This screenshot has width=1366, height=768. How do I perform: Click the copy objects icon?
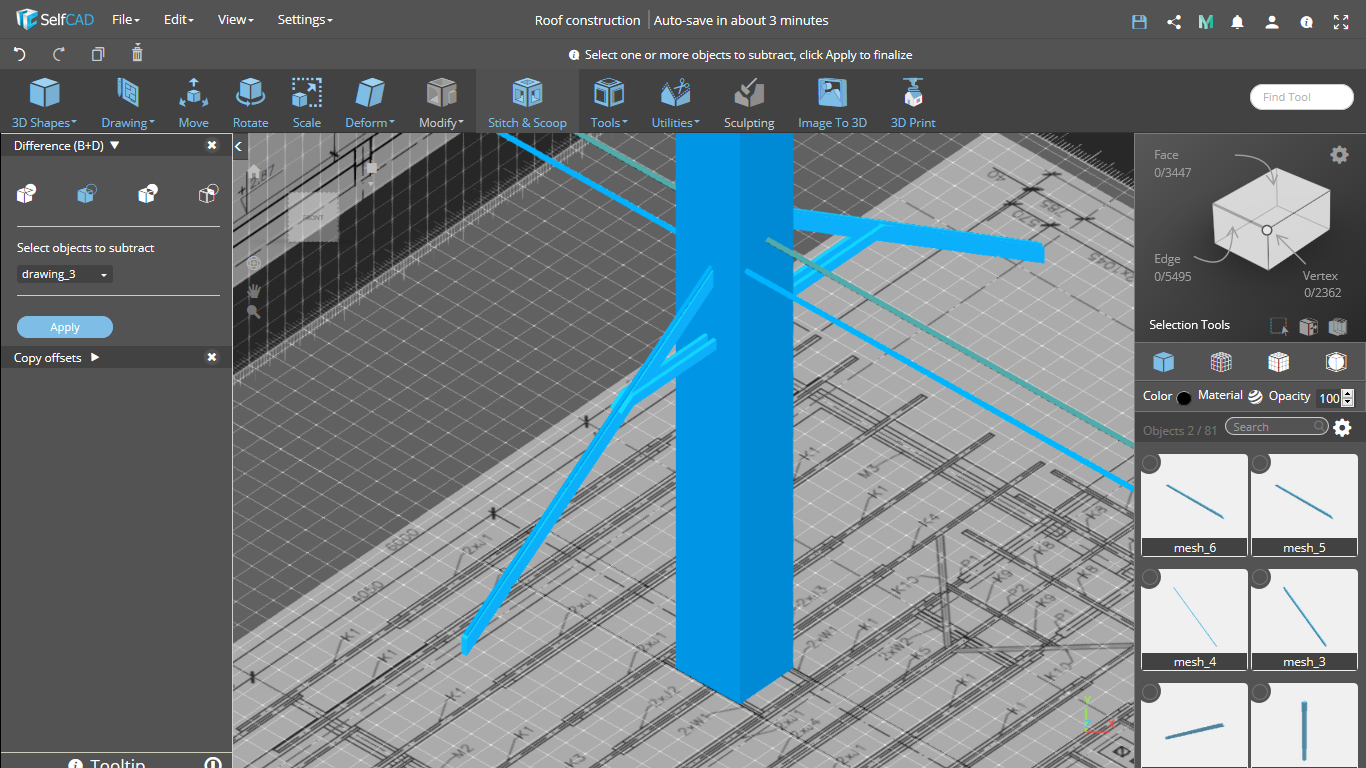coord(98,54)
